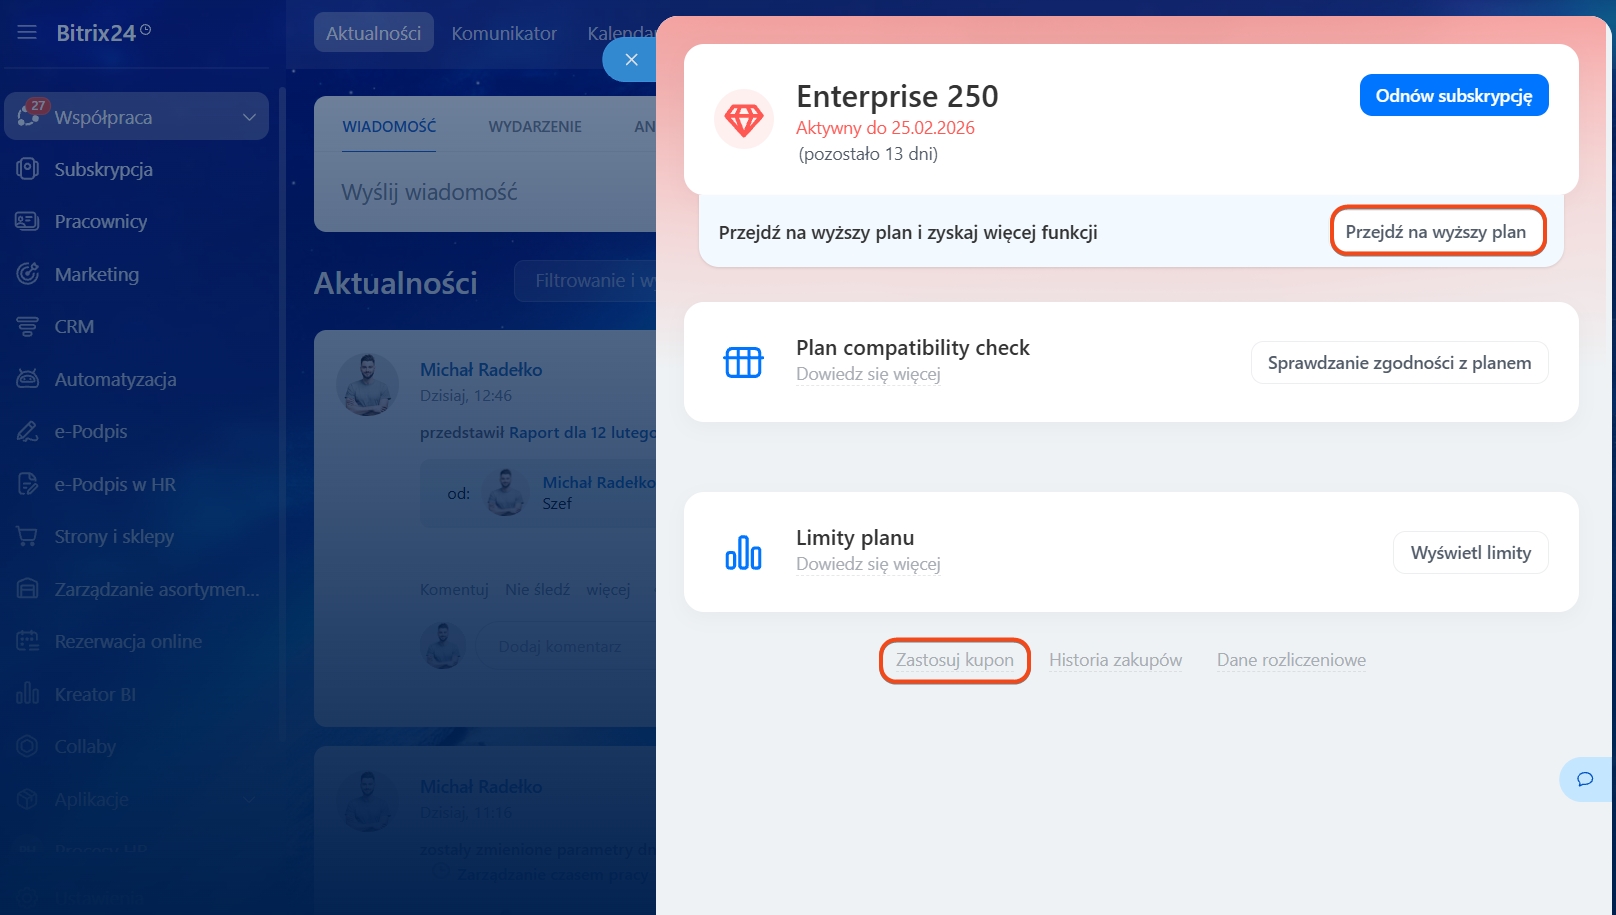The width and height of the screenshot is (1616, 915).
Task: Open Automatyzacja robot icon
Action: tap(27, 379)
